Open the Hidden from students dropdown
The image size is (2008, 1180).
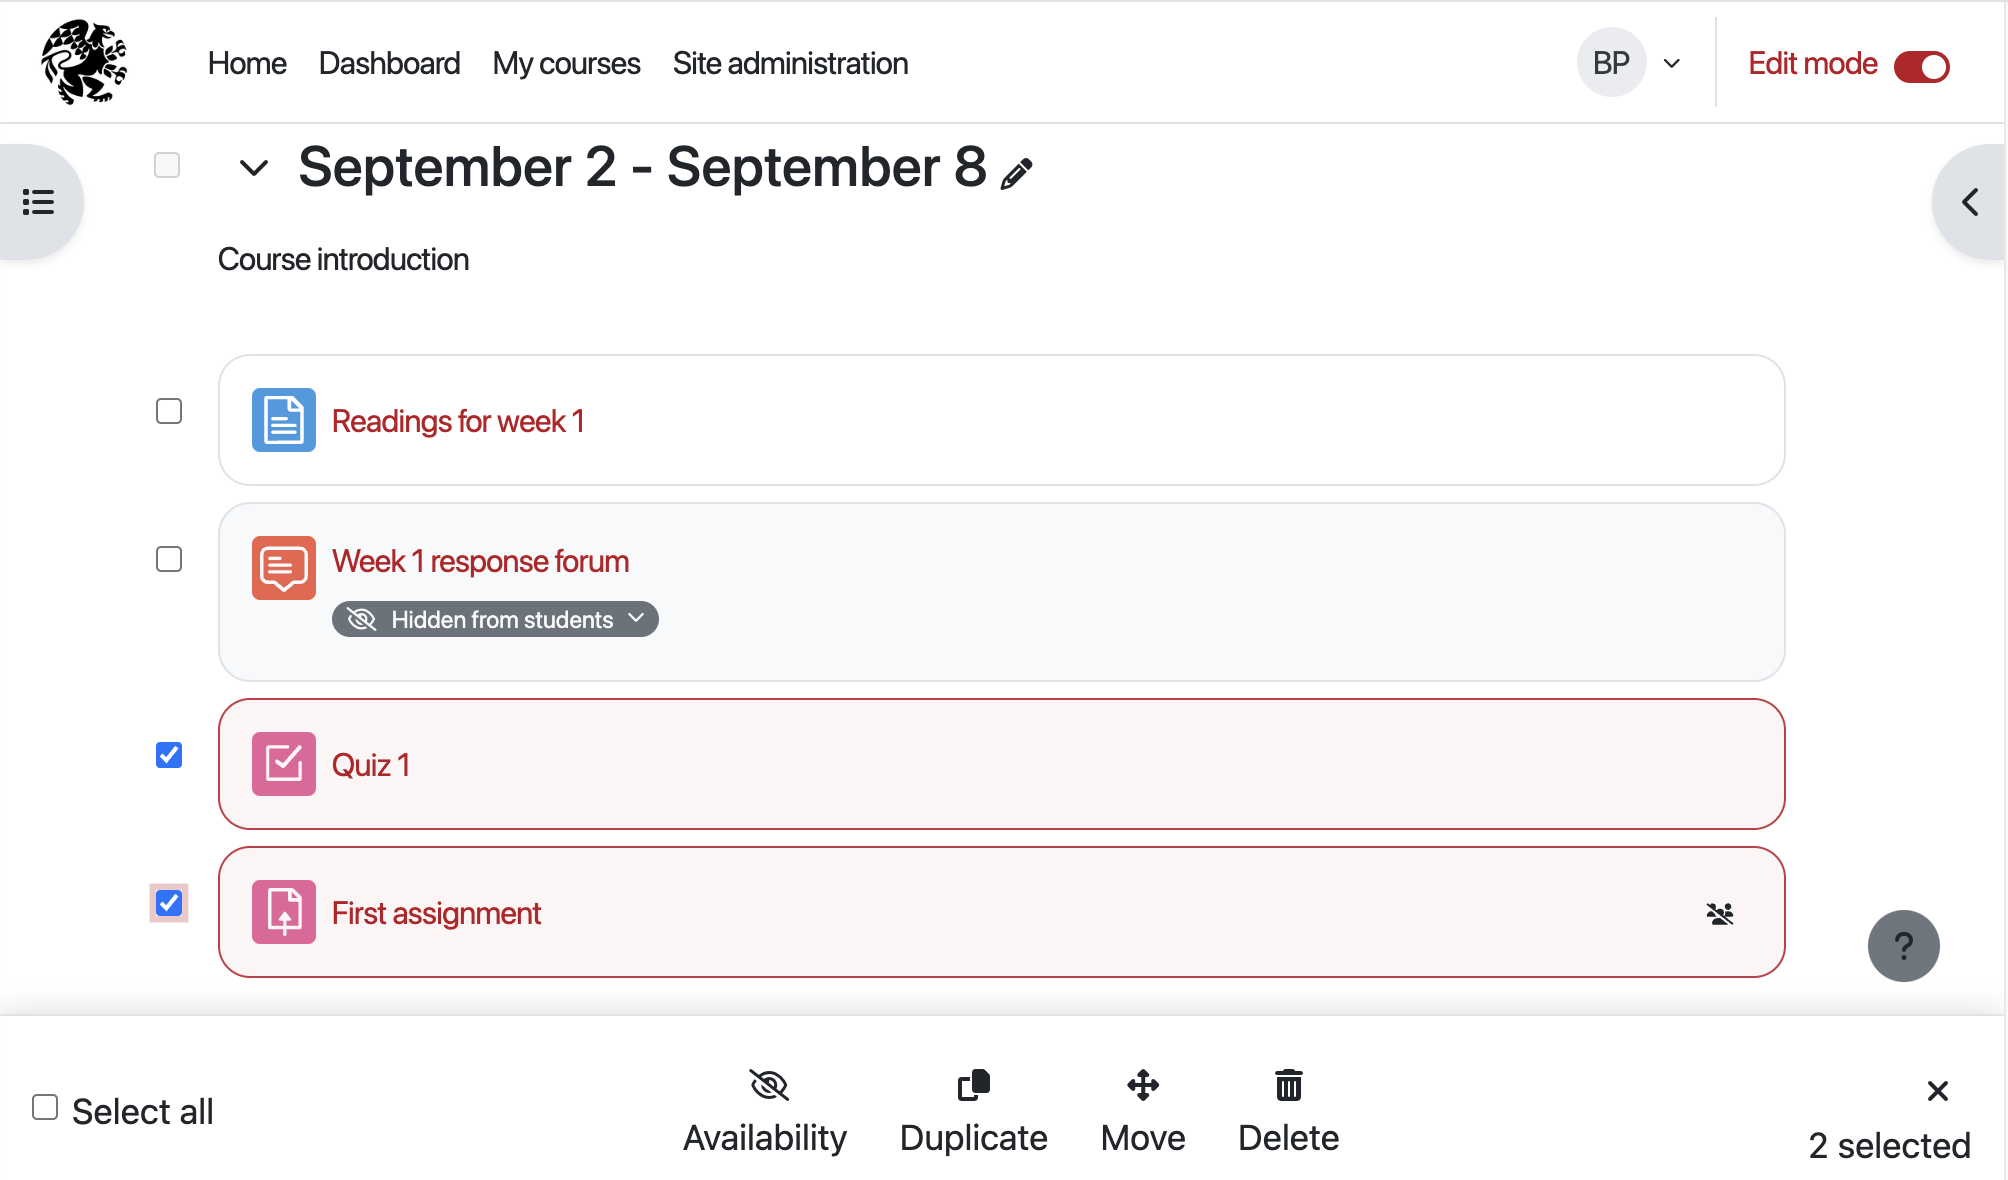tap(495, 619)
